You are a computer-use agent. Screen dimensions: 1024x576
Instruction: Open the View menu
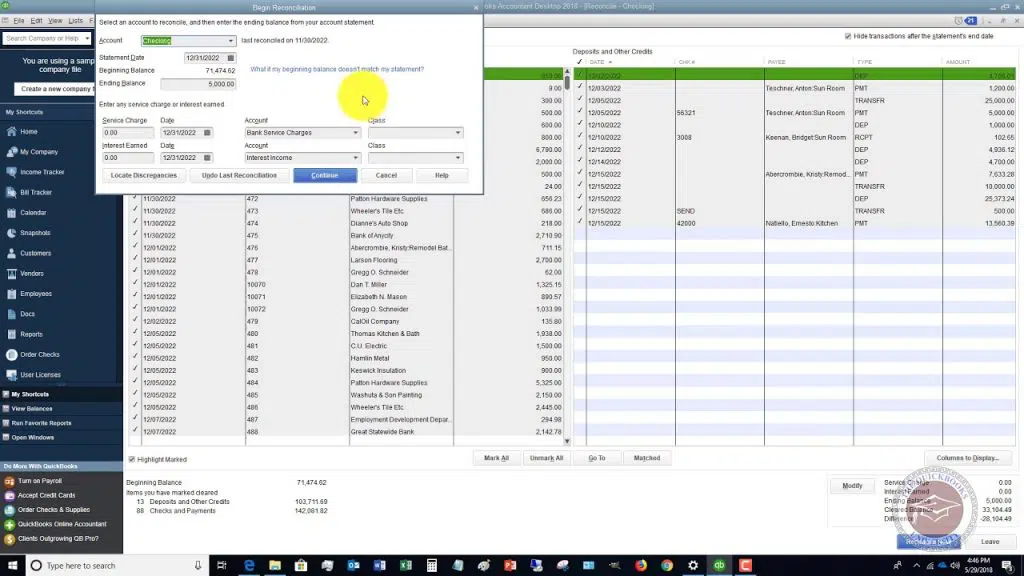pyautogui.click(x=55, y=21)
